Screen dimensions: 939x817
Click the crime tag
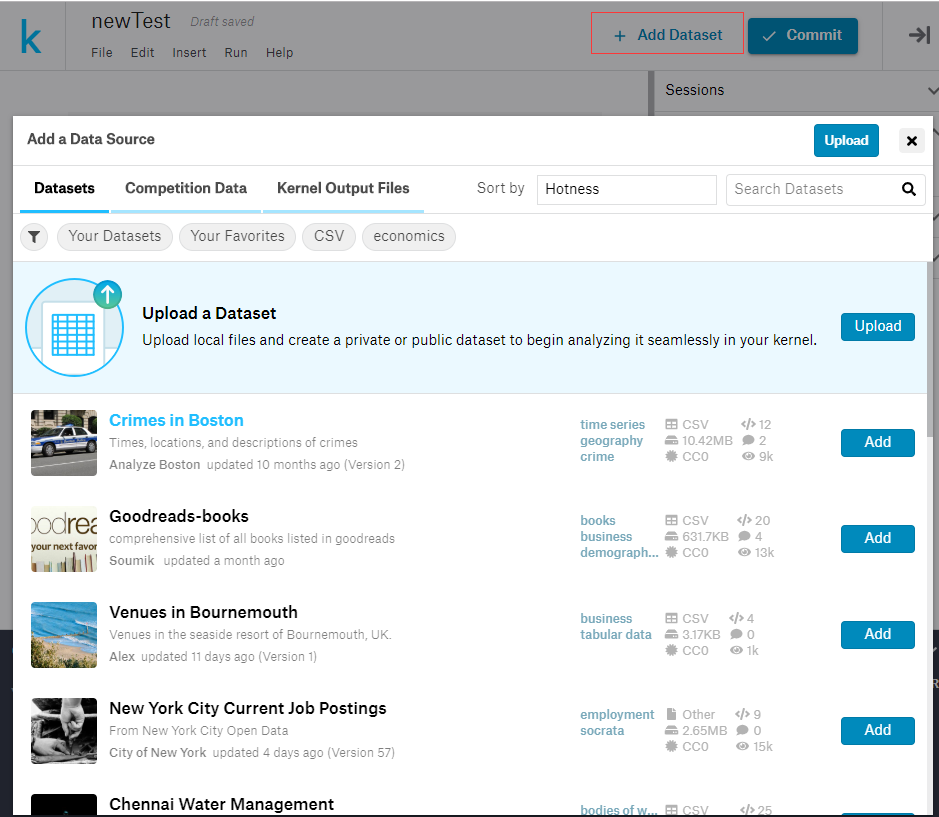pyautogui.click(x=596, y=457)
